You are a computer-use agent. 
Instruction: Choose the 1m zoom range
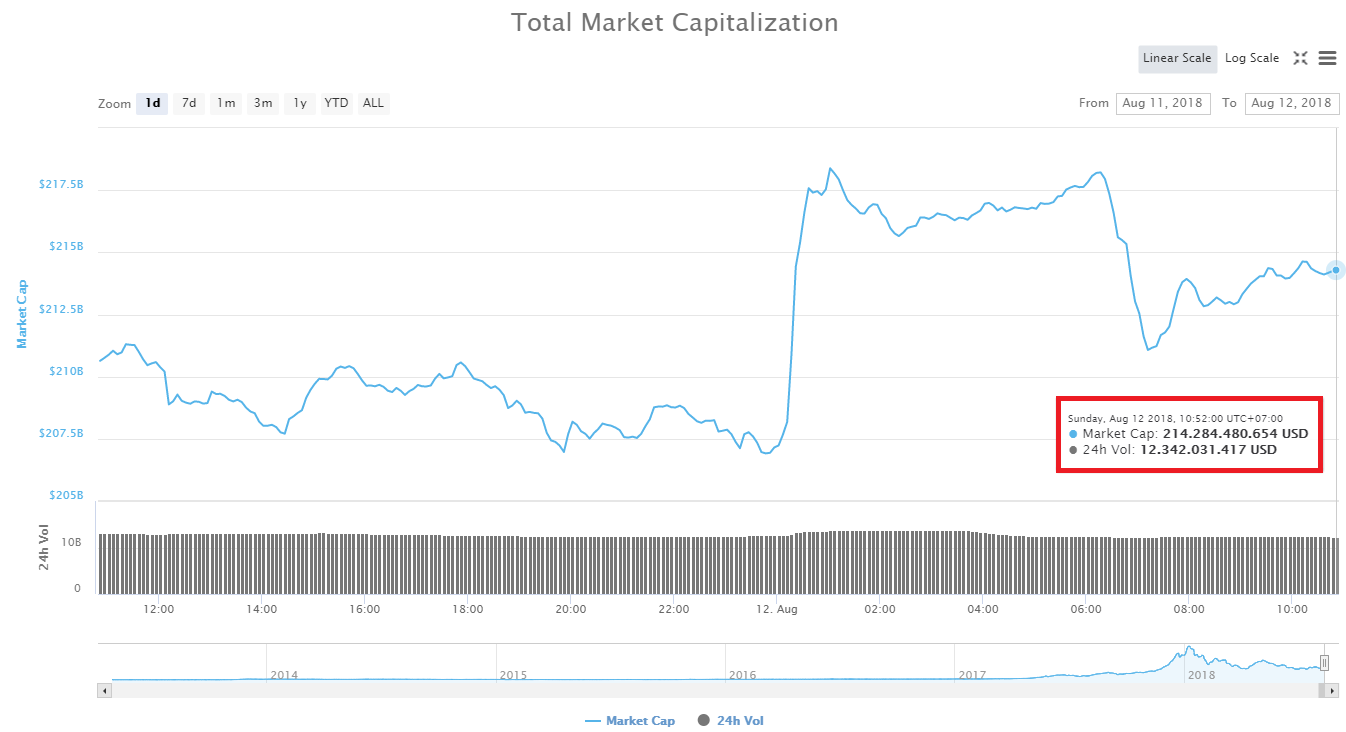[225, 103]
